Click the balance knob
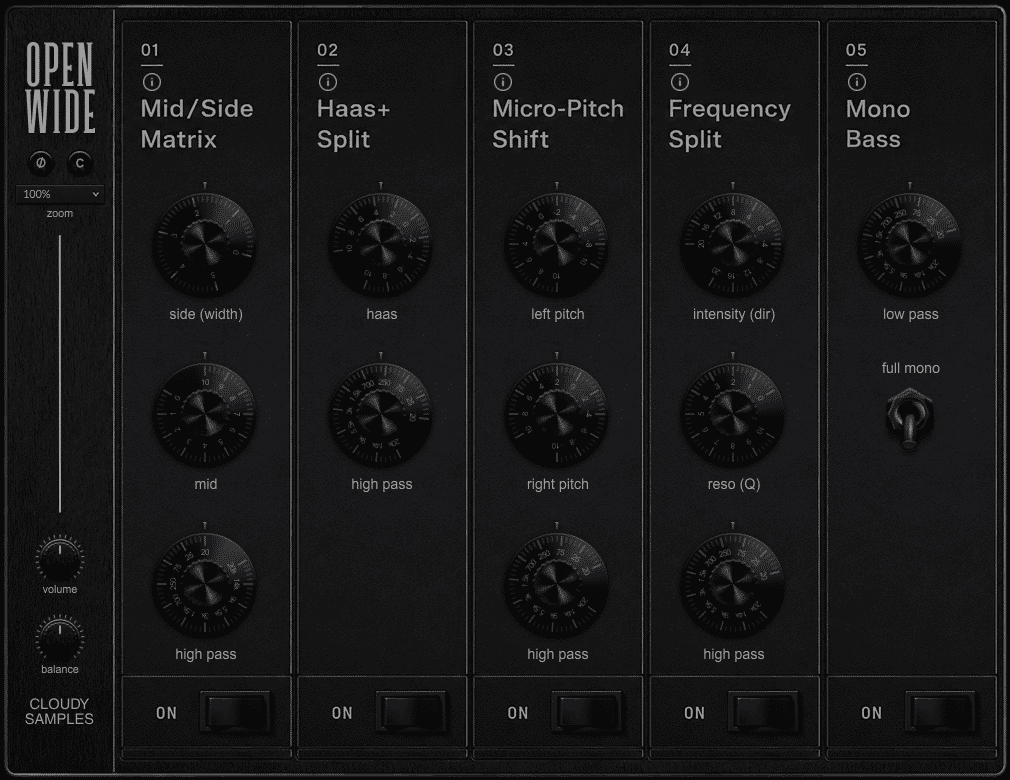The height and width of the screenshot is (780, 1010). coord(60,638)
